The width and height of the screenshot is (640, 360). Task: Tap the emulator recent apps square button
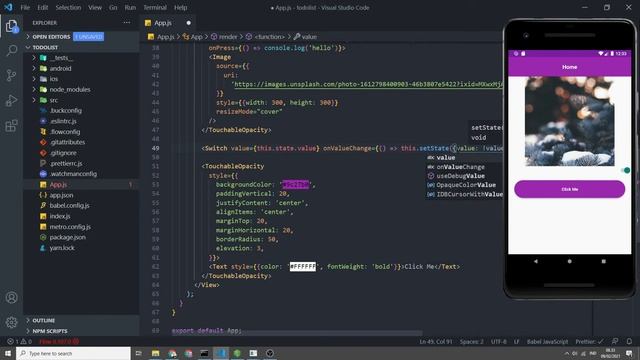(603, 261)
